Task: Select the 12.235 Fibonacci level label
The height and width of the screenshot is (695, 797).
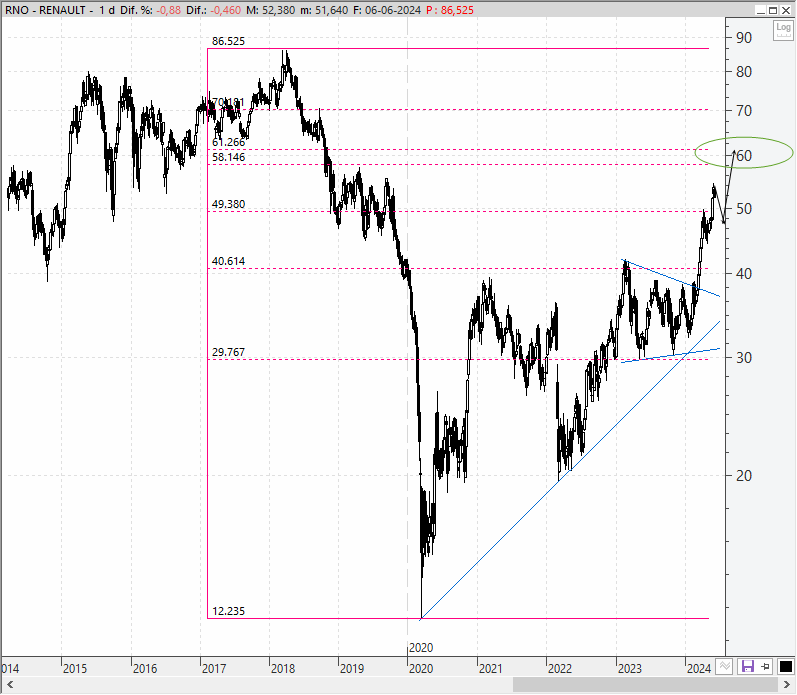Action: point(228,611)
